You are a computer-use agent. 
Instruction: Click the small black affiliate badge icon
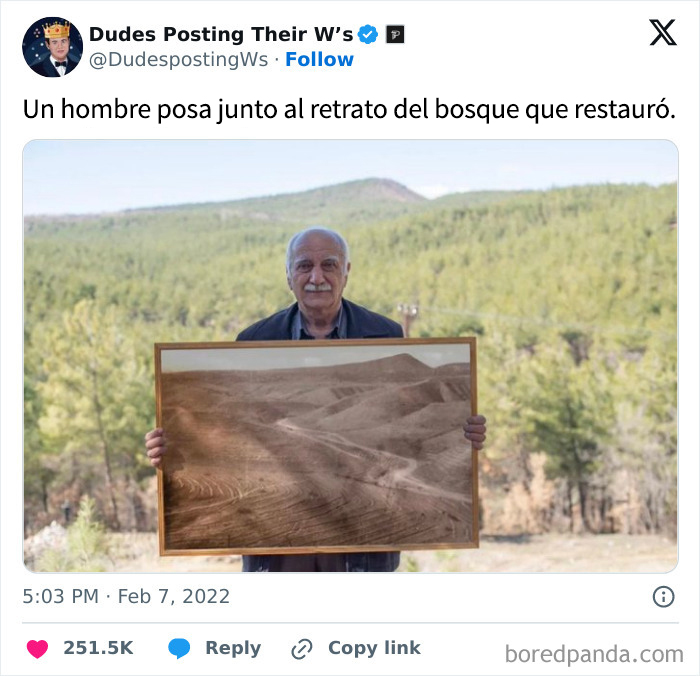(x=395, y=34)
